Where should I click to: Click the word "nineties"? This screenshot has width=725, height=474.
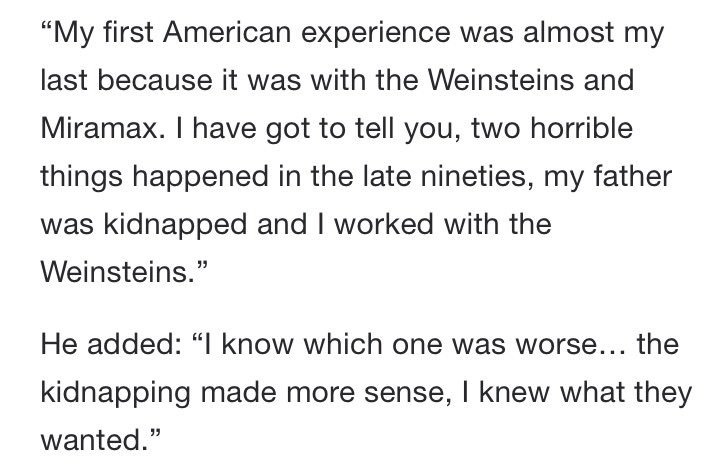tap(471, 176)
